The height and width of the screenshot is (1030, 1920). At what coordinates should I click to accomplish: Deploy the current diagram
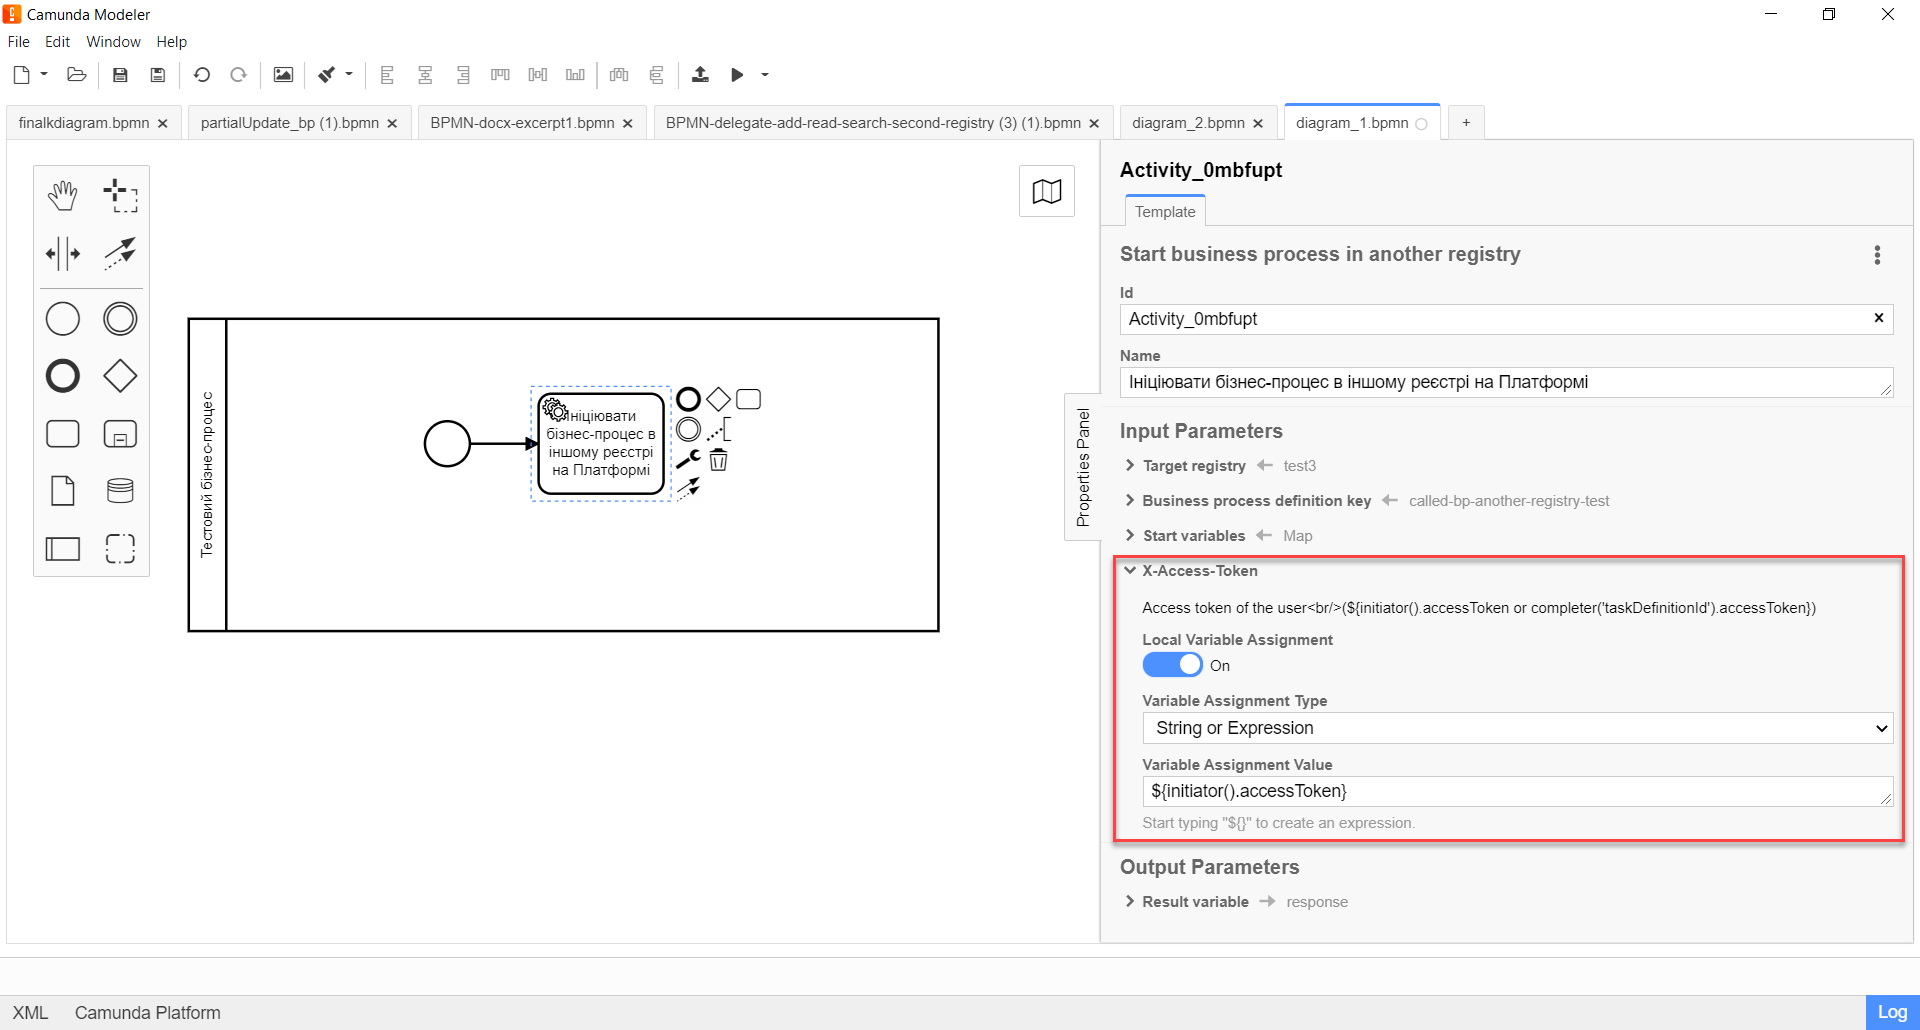pyautogui.click(x=700, y=75)
